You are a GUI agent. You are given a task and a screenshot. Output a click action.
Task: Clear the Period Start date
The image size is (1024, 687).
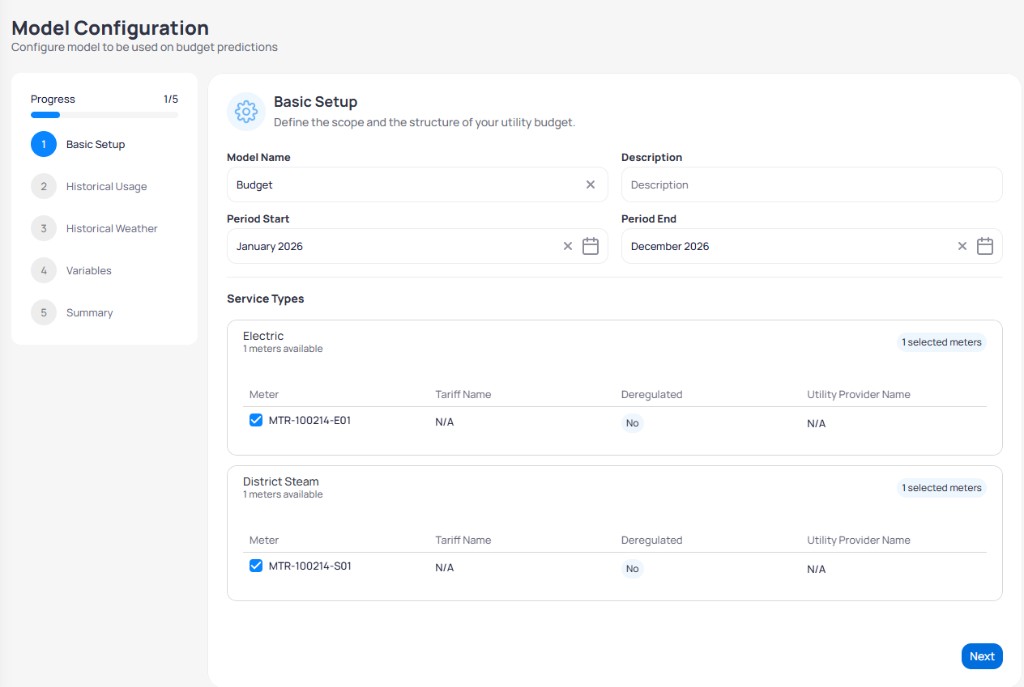pos(568,246)
